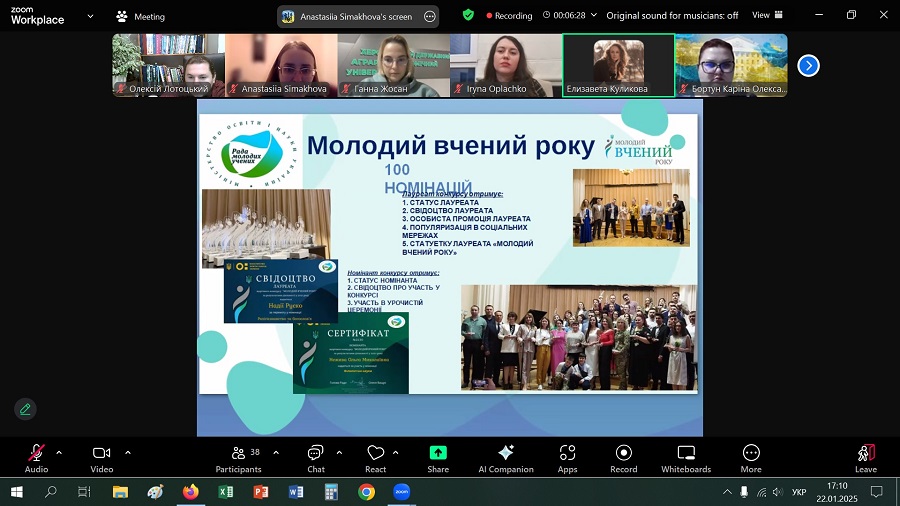Expand the audio options arrow
The width and height of the screenshot is (900, 506).
click(59, 452)
